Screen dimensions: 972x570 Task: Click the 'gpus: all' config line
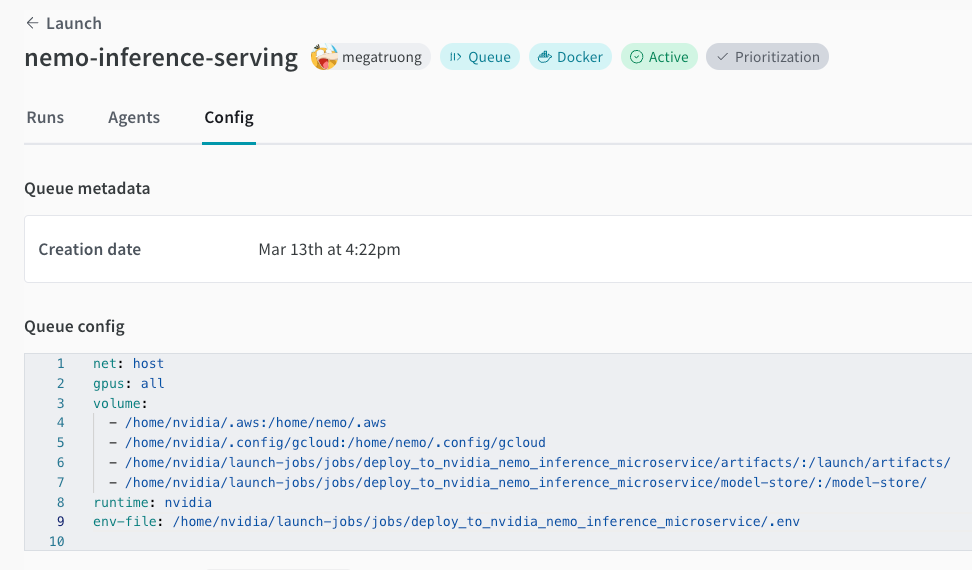128,383
